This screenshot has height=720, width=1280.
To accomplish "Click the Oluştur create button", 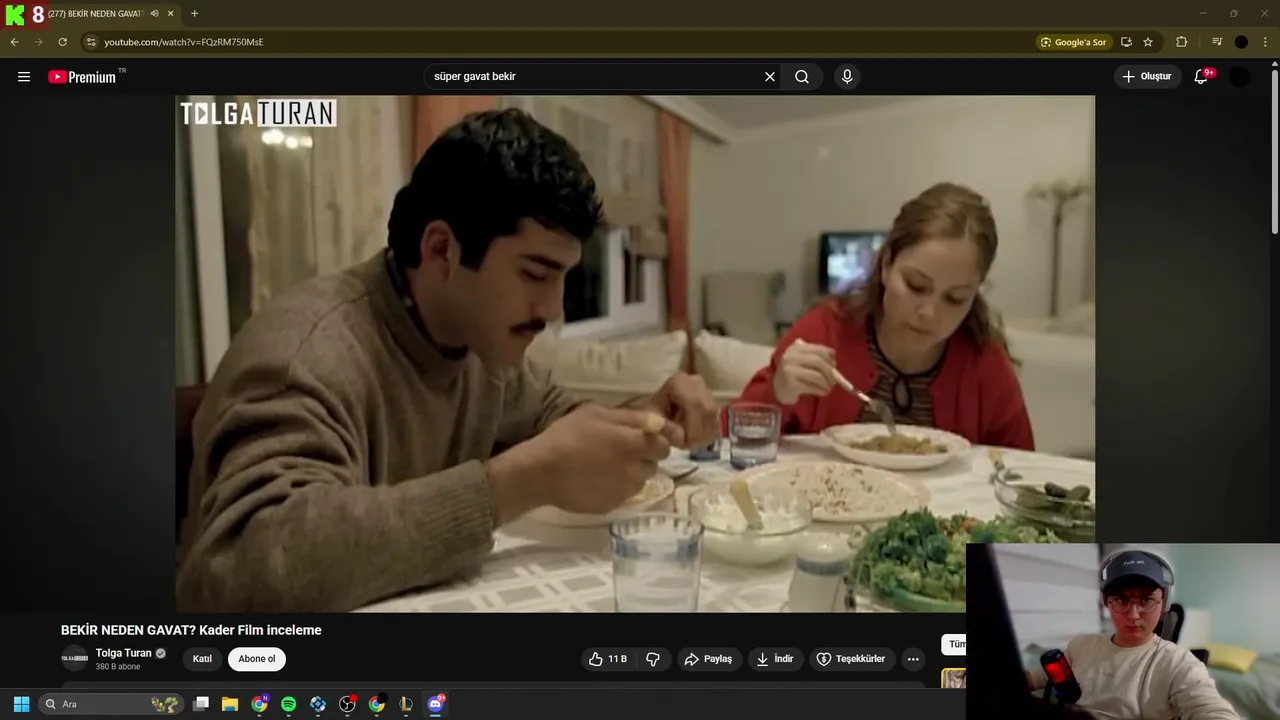I will tap(1148, 77).
